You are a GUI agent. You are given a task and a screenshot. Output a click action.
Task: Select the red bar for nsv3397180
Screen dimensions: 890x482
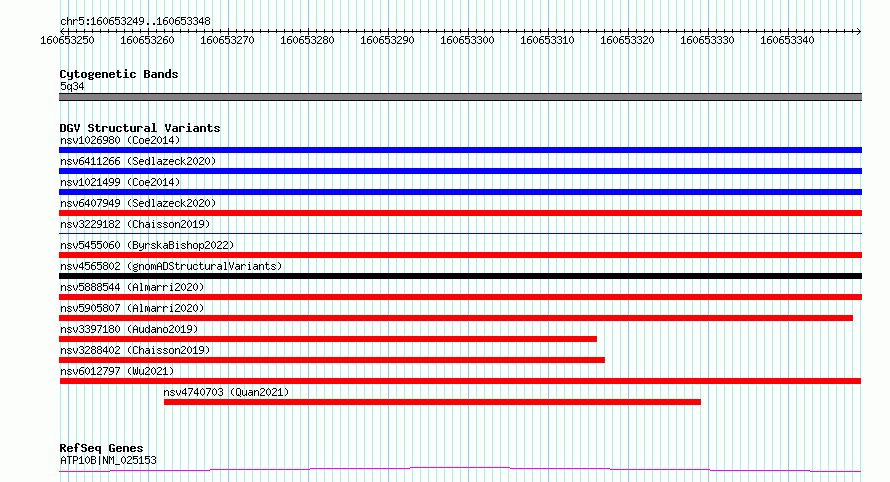click(x=328, y=339)
